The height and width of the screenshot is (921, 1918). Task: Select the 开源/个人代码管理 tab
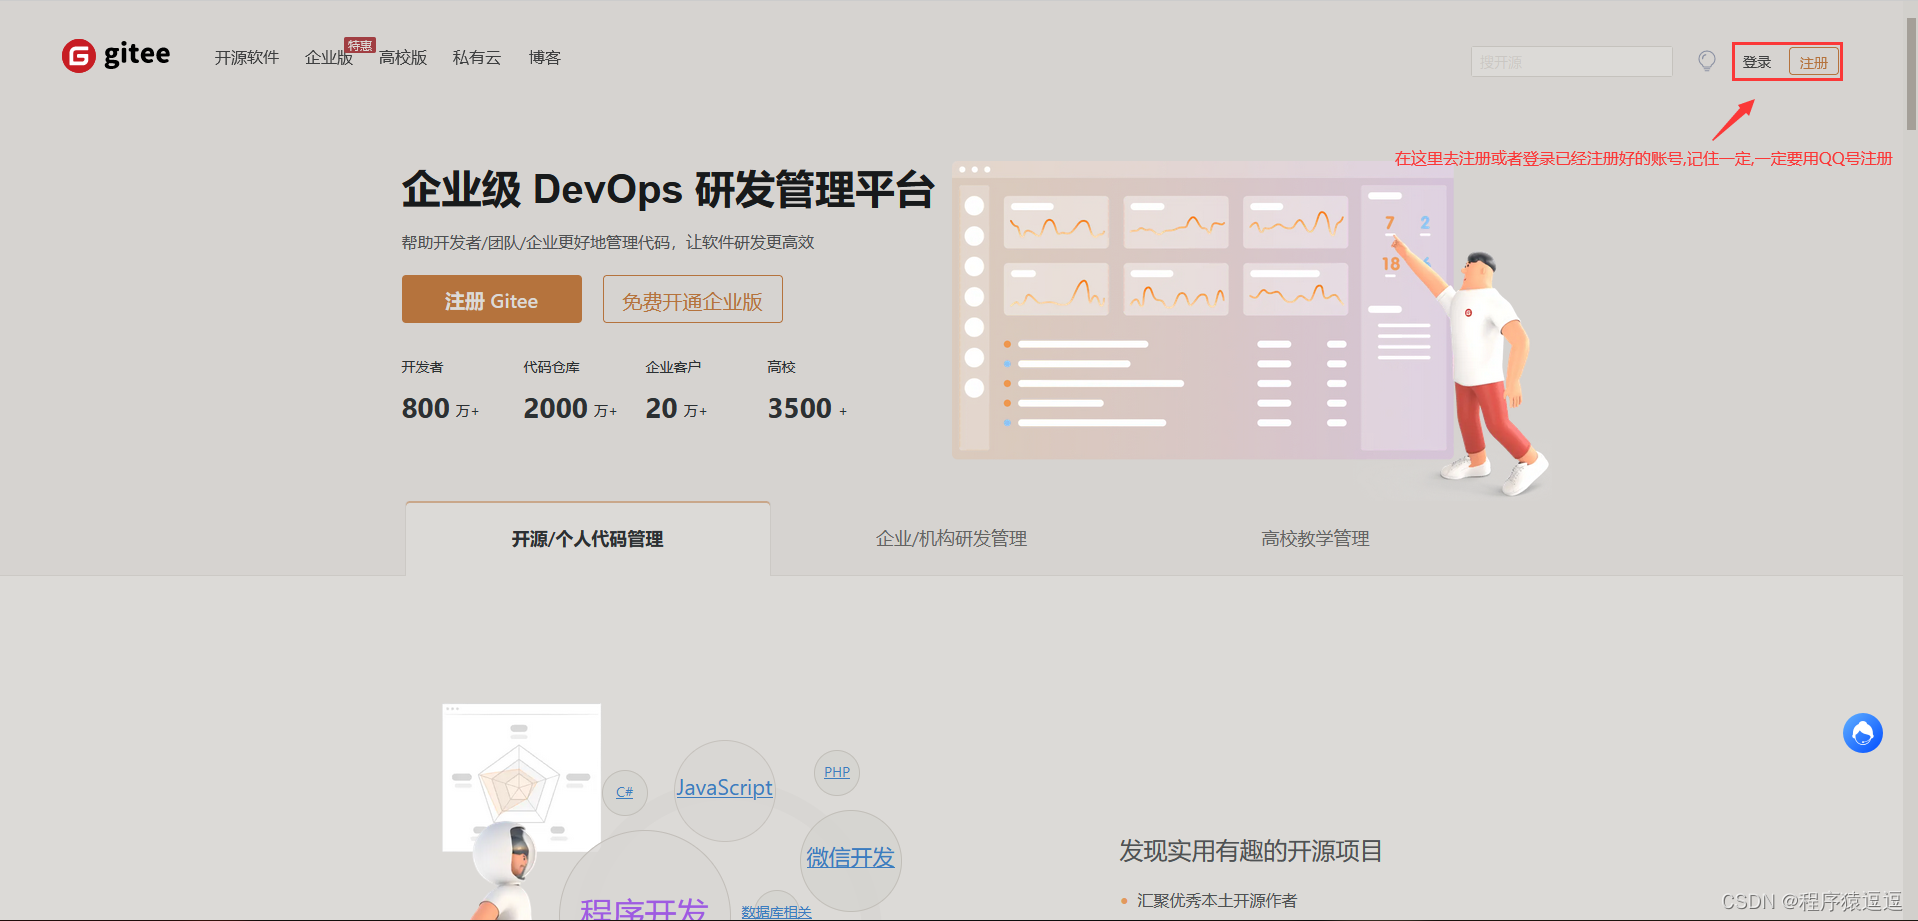click(x=588, y=539)
